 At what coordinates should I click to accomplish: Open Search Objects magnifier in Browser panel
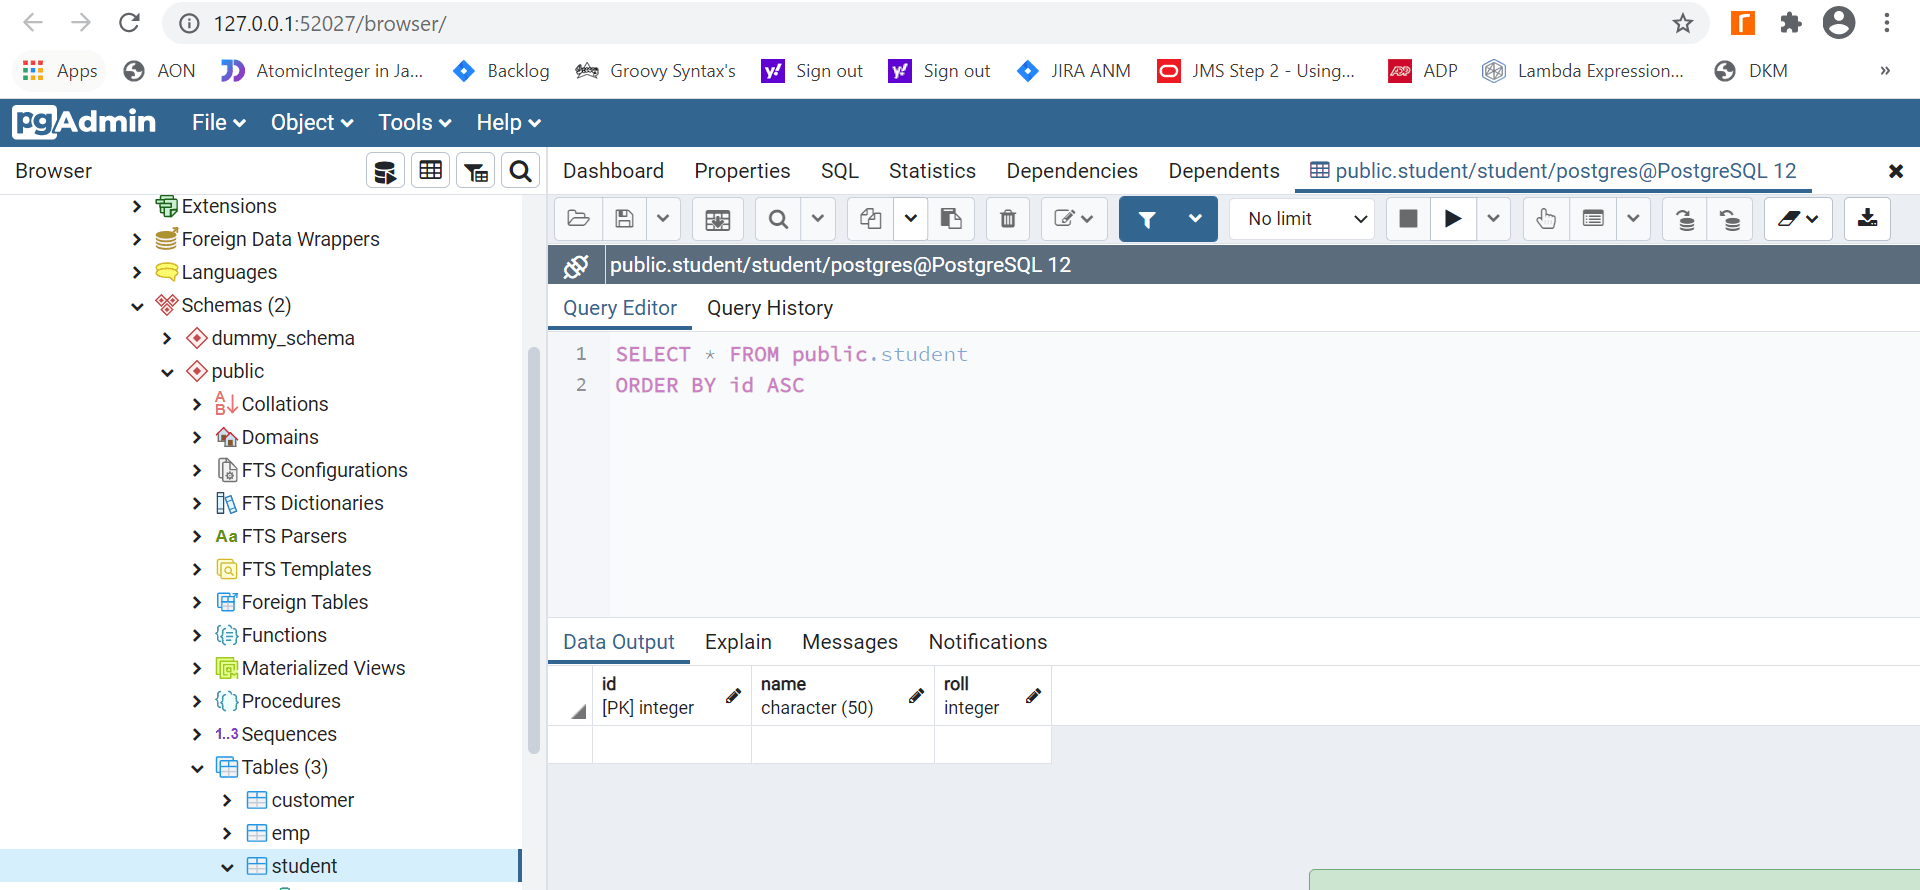[521, 171]
